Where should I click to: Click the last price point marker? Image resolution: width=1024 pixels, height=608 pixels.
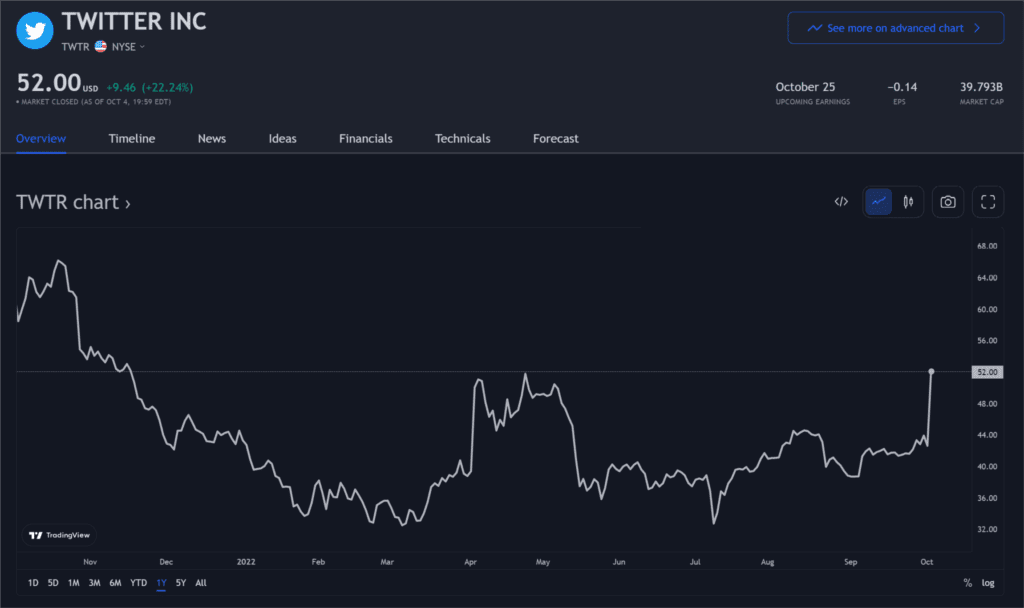click(x=931, y=371)
